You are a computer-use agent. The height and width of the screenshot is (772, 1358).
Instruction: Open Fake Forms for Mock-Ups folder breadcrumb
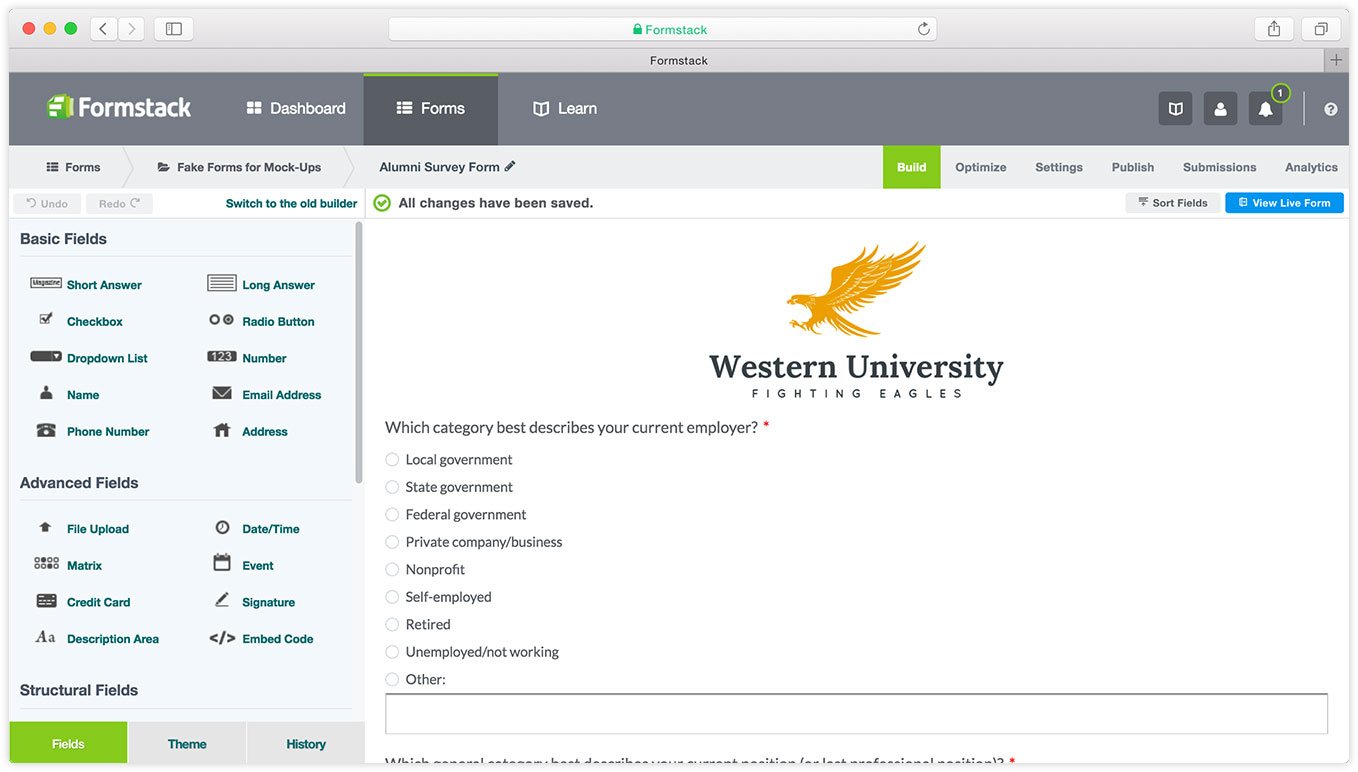239,167
